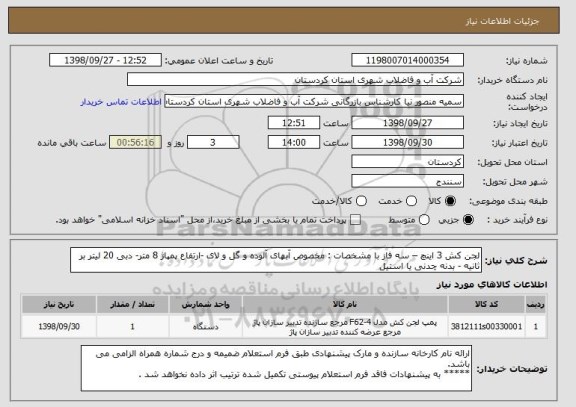Click product code 3812111s00330001 cell

pos(486,327)
